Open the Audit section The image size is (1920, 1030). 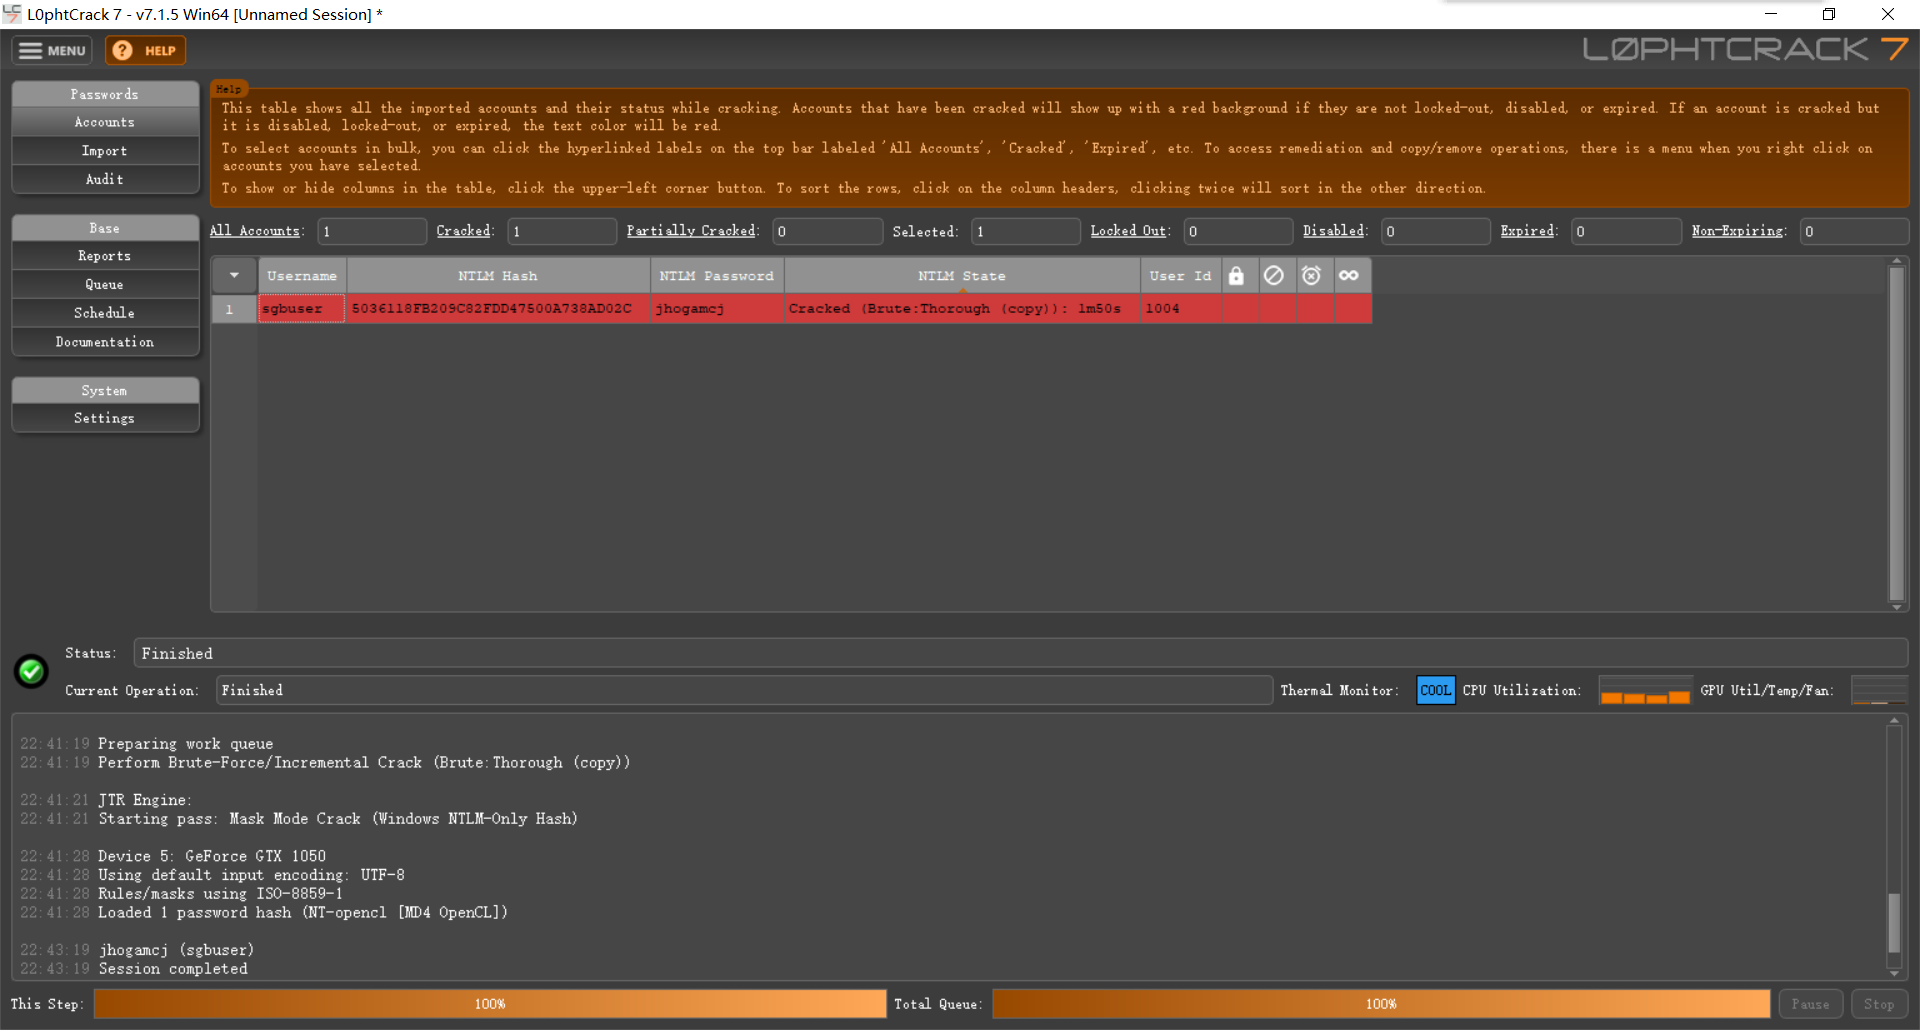pyautogui.click(x=105, y=179)
